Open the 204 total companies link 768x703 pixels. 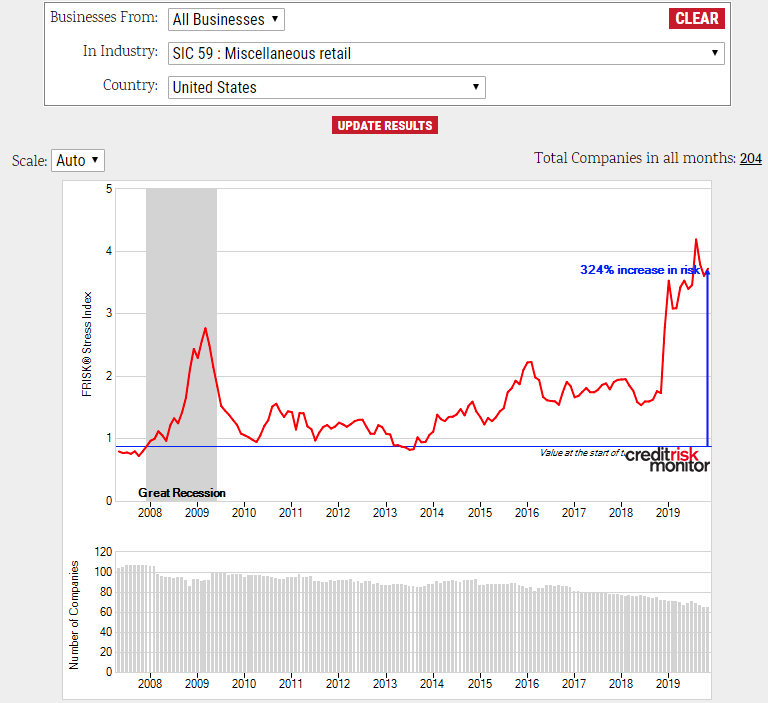click(x=750, y=158)
